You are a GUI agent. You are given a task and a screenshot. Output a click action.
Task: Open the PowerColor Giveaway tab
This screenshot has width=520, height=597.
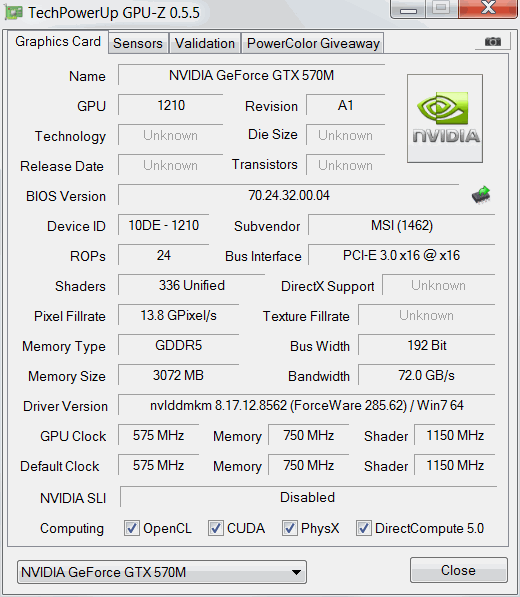(313, 43)
